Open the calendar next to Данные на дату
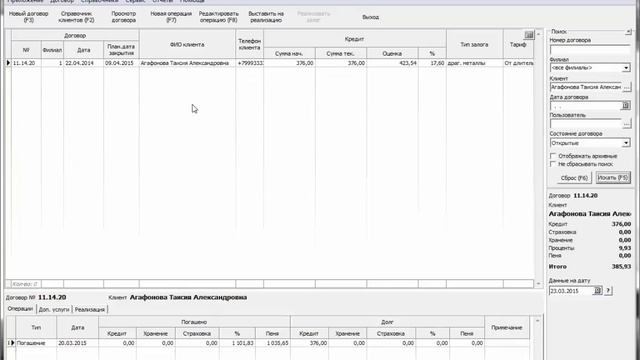The width and height of the screenshot is (640, 360). coord(598,291)
